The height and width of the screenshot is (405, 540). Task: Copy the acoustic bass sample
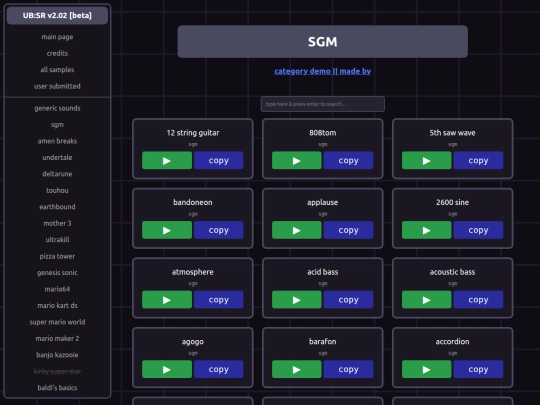pyautogui.click(x=478, y=300)
